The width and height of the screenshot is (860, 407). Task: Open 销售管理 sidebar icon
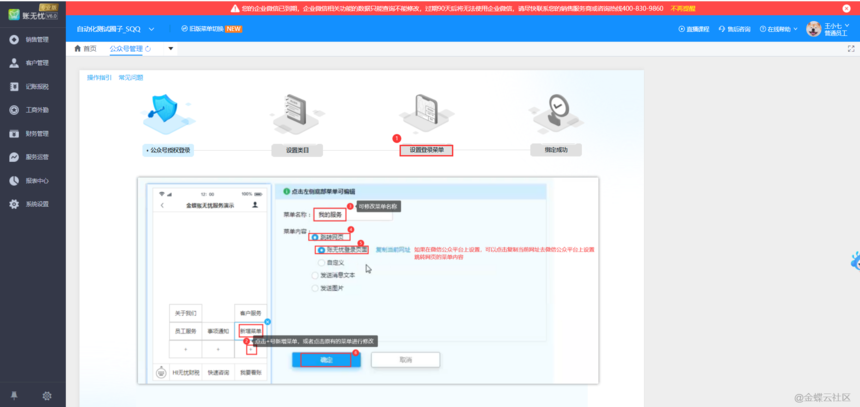14,40
